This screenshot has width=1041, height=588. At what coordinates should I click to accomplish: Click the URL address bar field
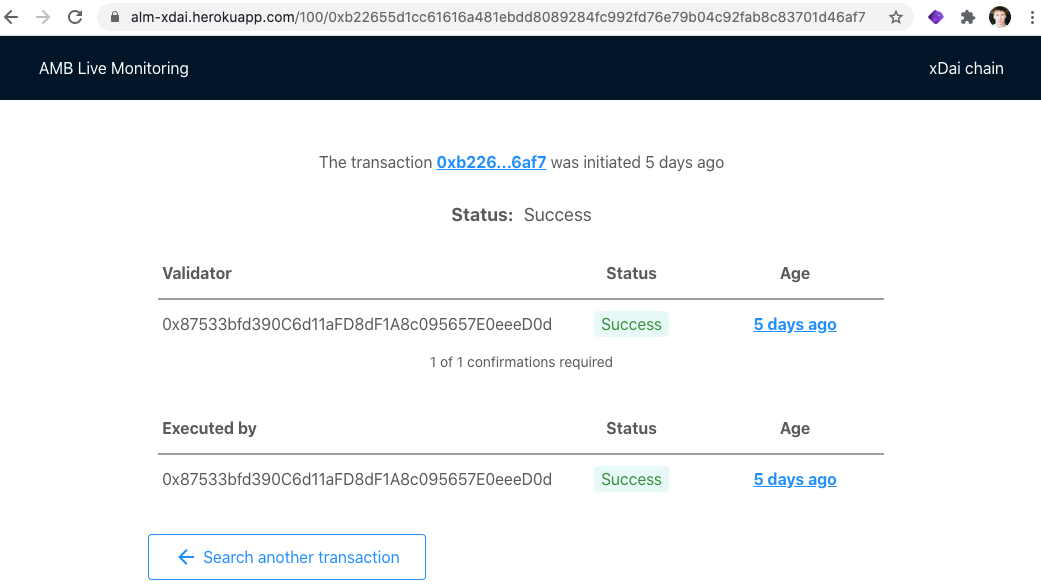[x=498, y=17]
